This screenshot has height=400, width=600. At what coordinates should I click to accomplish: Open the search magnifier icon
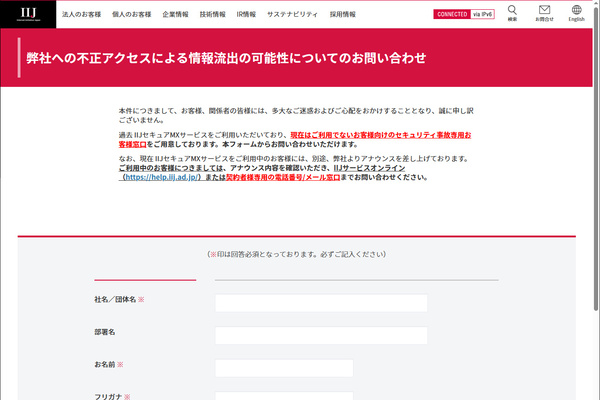[512, 13]
